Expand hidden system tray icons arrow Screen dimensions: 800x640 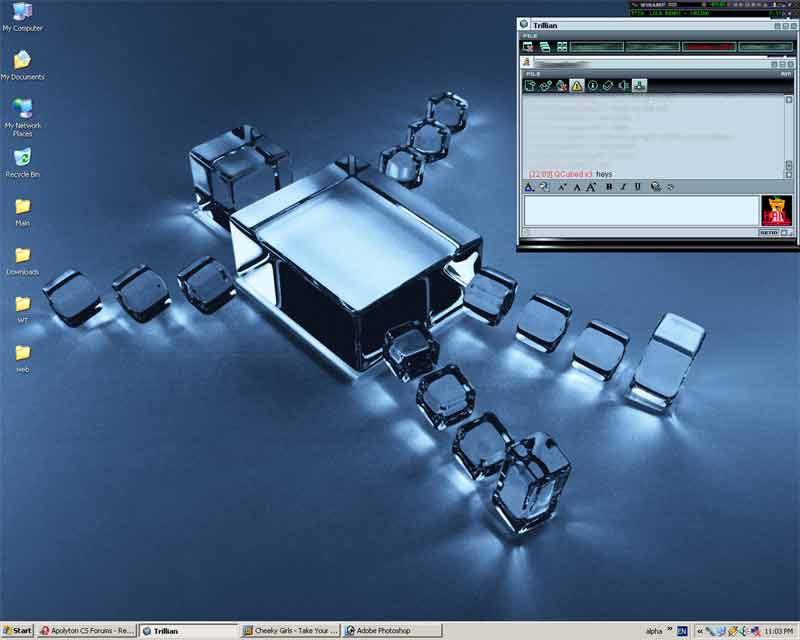click(699, 631)
